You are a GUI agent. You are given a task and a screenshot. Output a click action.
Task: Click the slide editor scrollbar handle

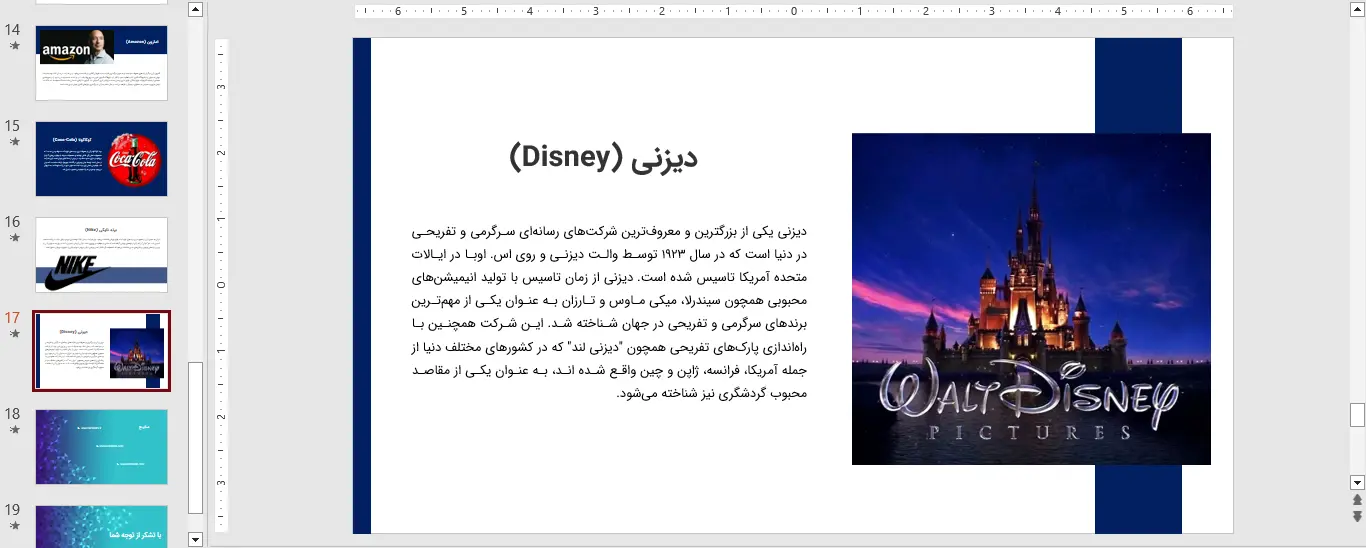pyautogui.click(x=1357, y=415)
